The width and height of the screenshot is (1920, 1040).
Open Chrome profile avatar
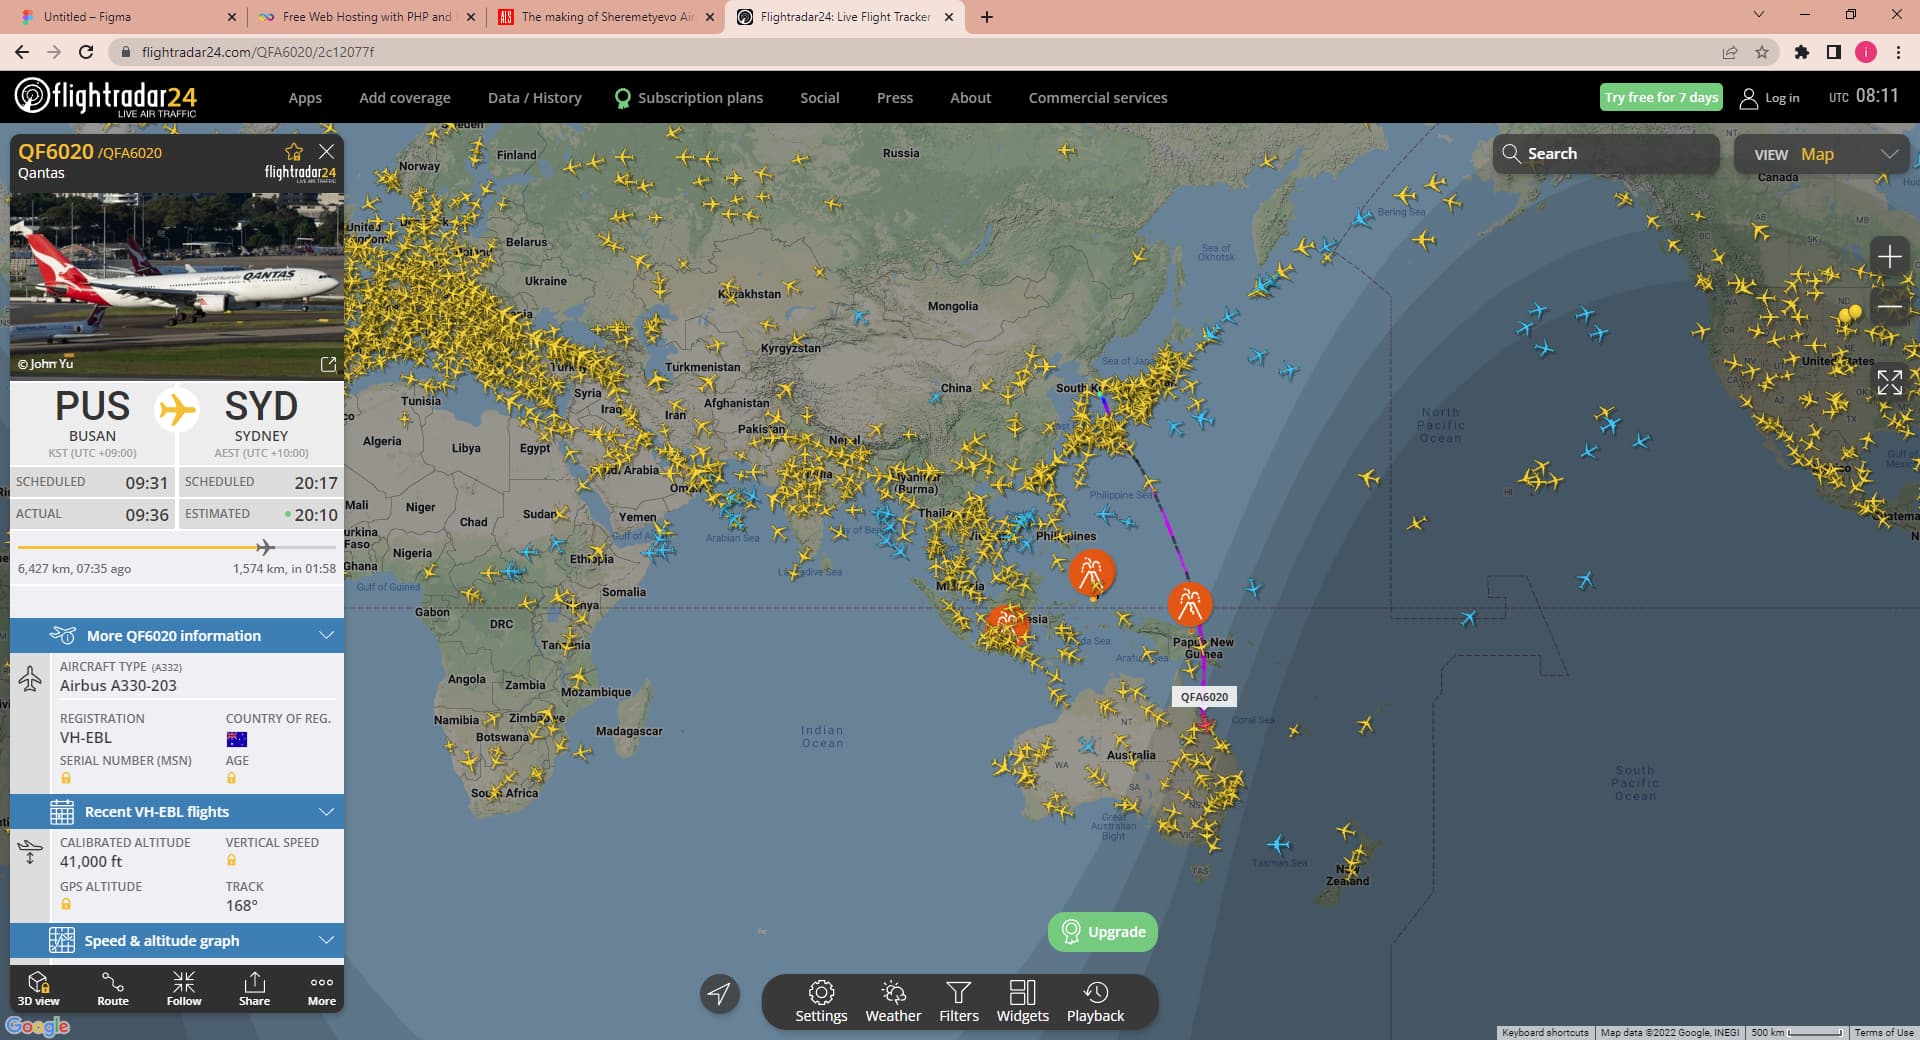(x=1866, y=52)
